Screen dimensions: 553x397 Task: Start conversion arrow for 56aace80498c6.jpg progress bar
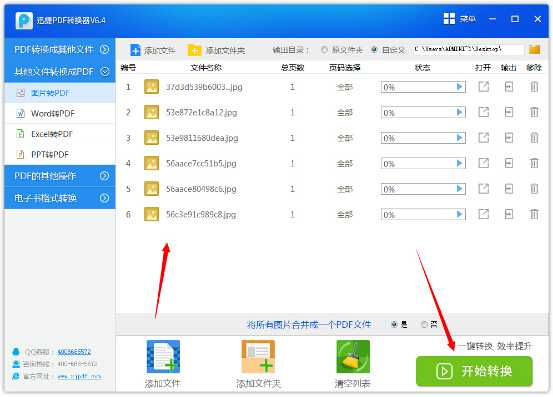coord(459,189)
